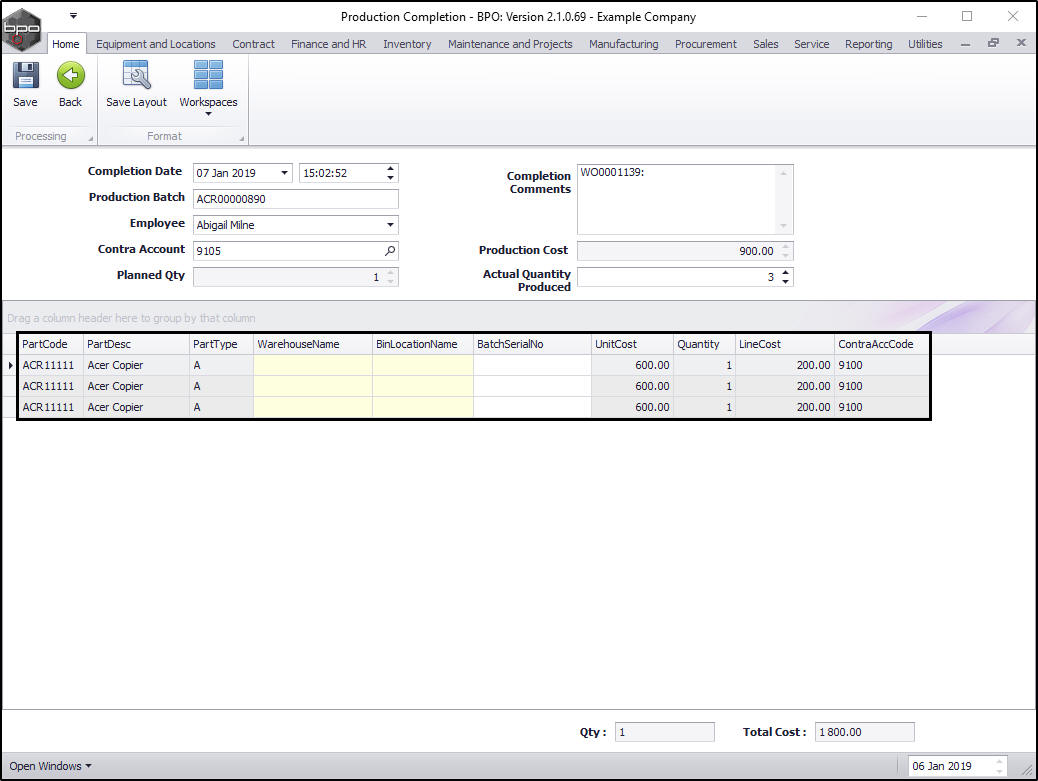Sort by BinLocationName column header
1038x781 pixels.
coord(422,344)
